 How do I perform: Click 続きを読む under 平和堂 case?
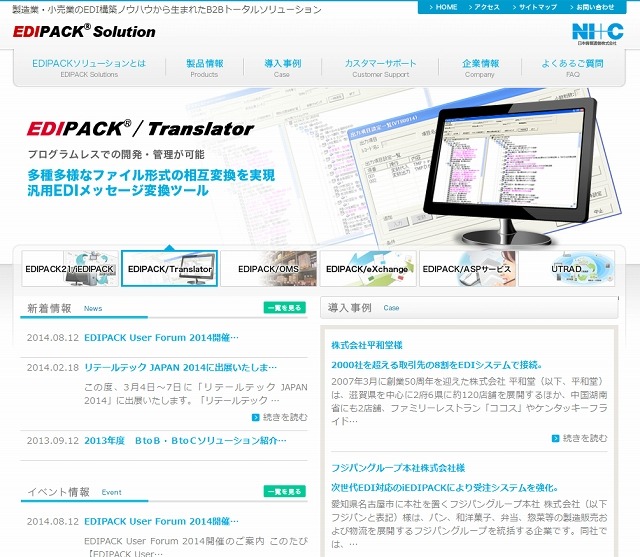(x=585, y=438)
